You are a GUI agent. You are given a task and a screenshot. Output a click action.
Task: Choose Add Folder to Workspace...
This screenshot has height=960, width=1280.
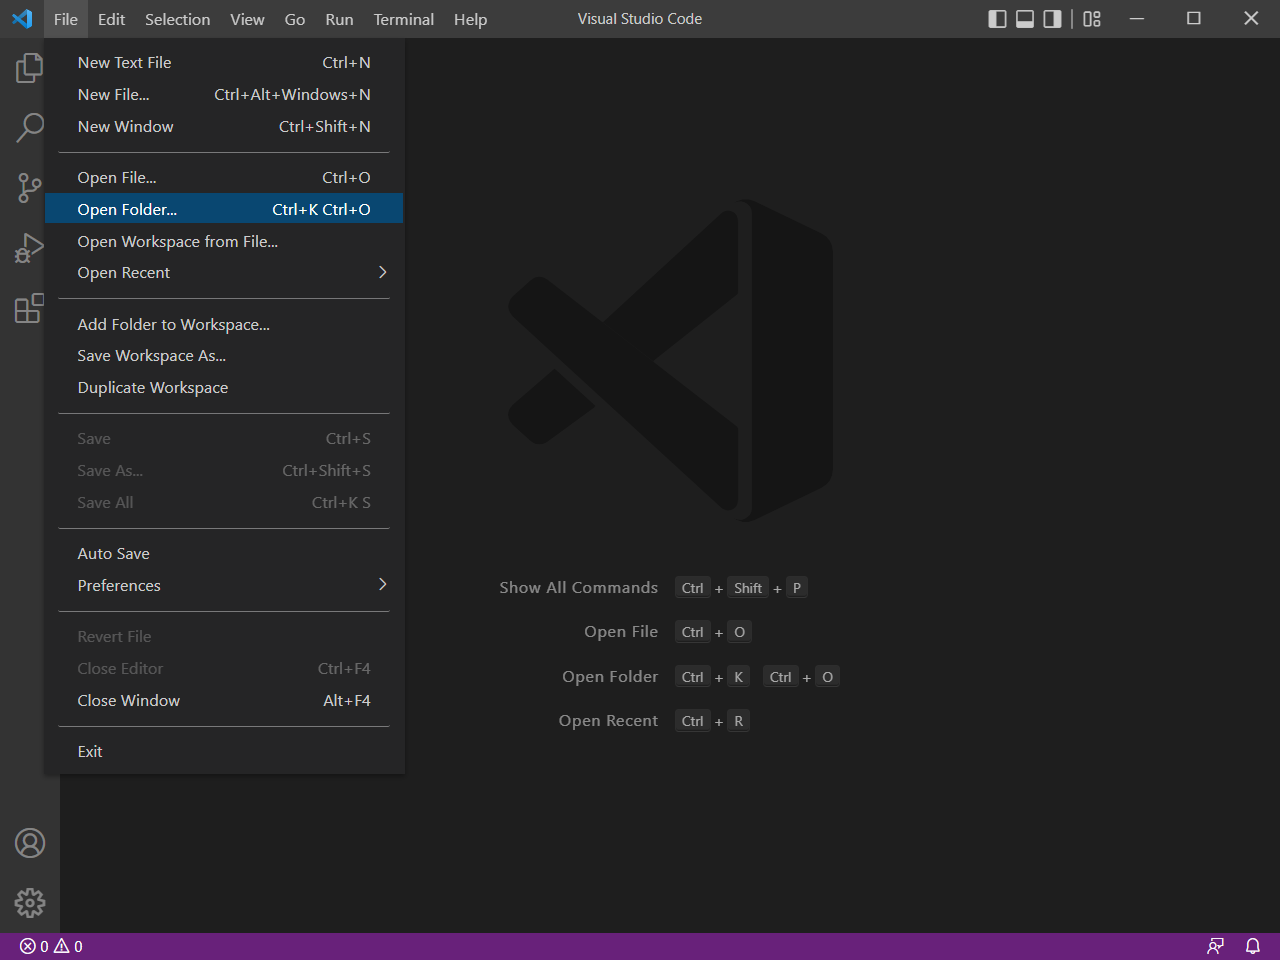(224, 324)
